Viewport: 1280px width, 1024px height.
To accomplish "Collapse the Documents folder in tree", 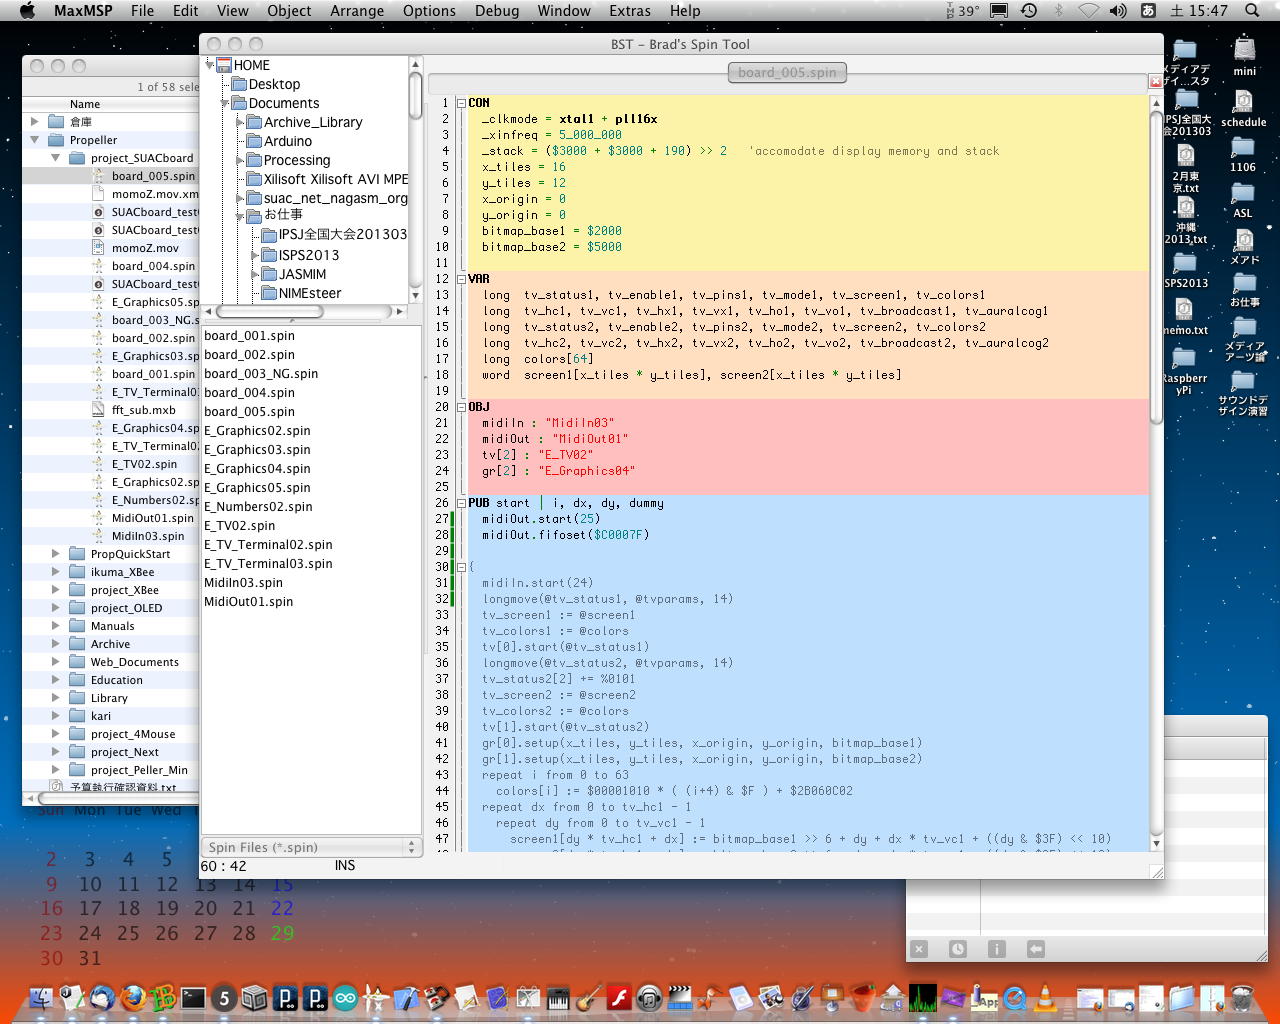I will click(225, 103).
